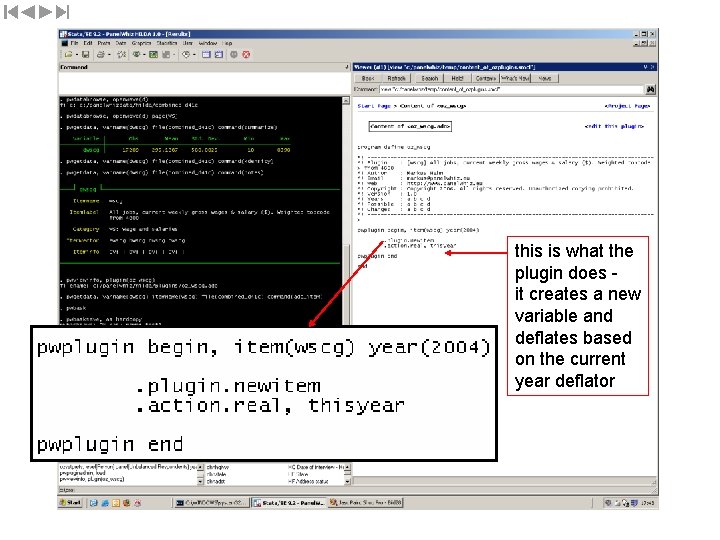Viewport: 720px width, 540px height.
Task: Click the clock-like toolbar icon before Data Editor
Action: coord(186,55)
